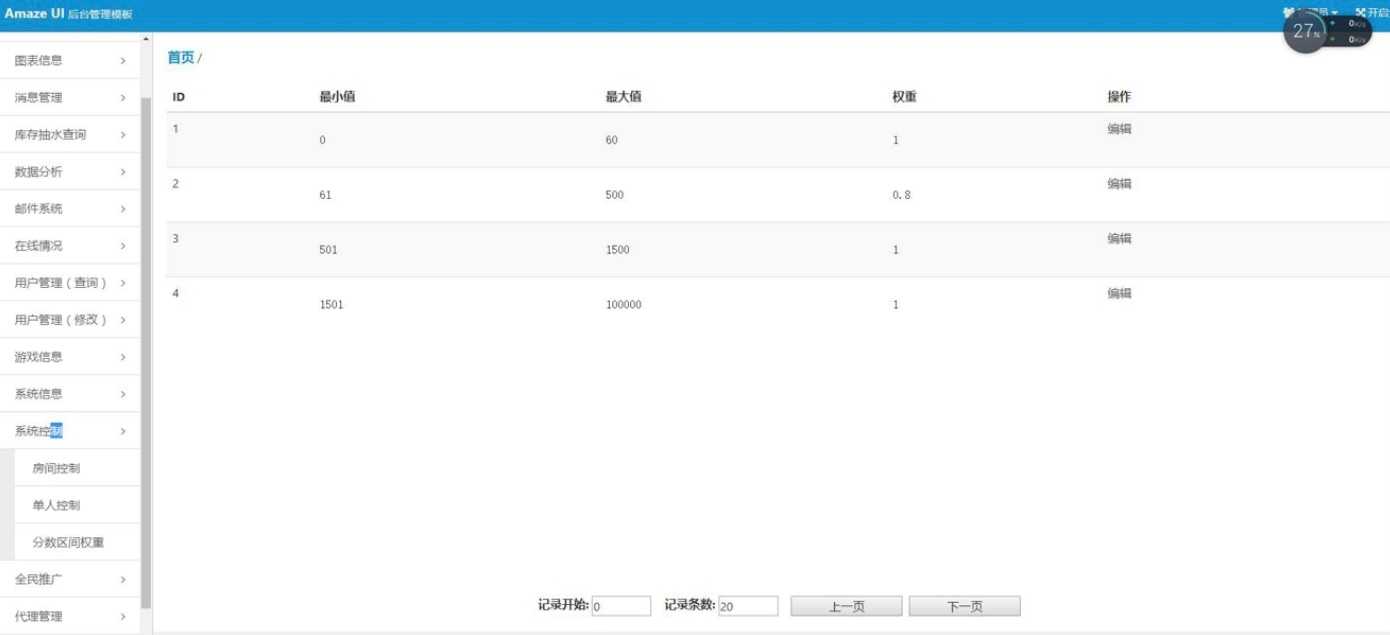Click chevron next to 库存抽水查询
This screenshot has height=635, width=1390.
123,135
